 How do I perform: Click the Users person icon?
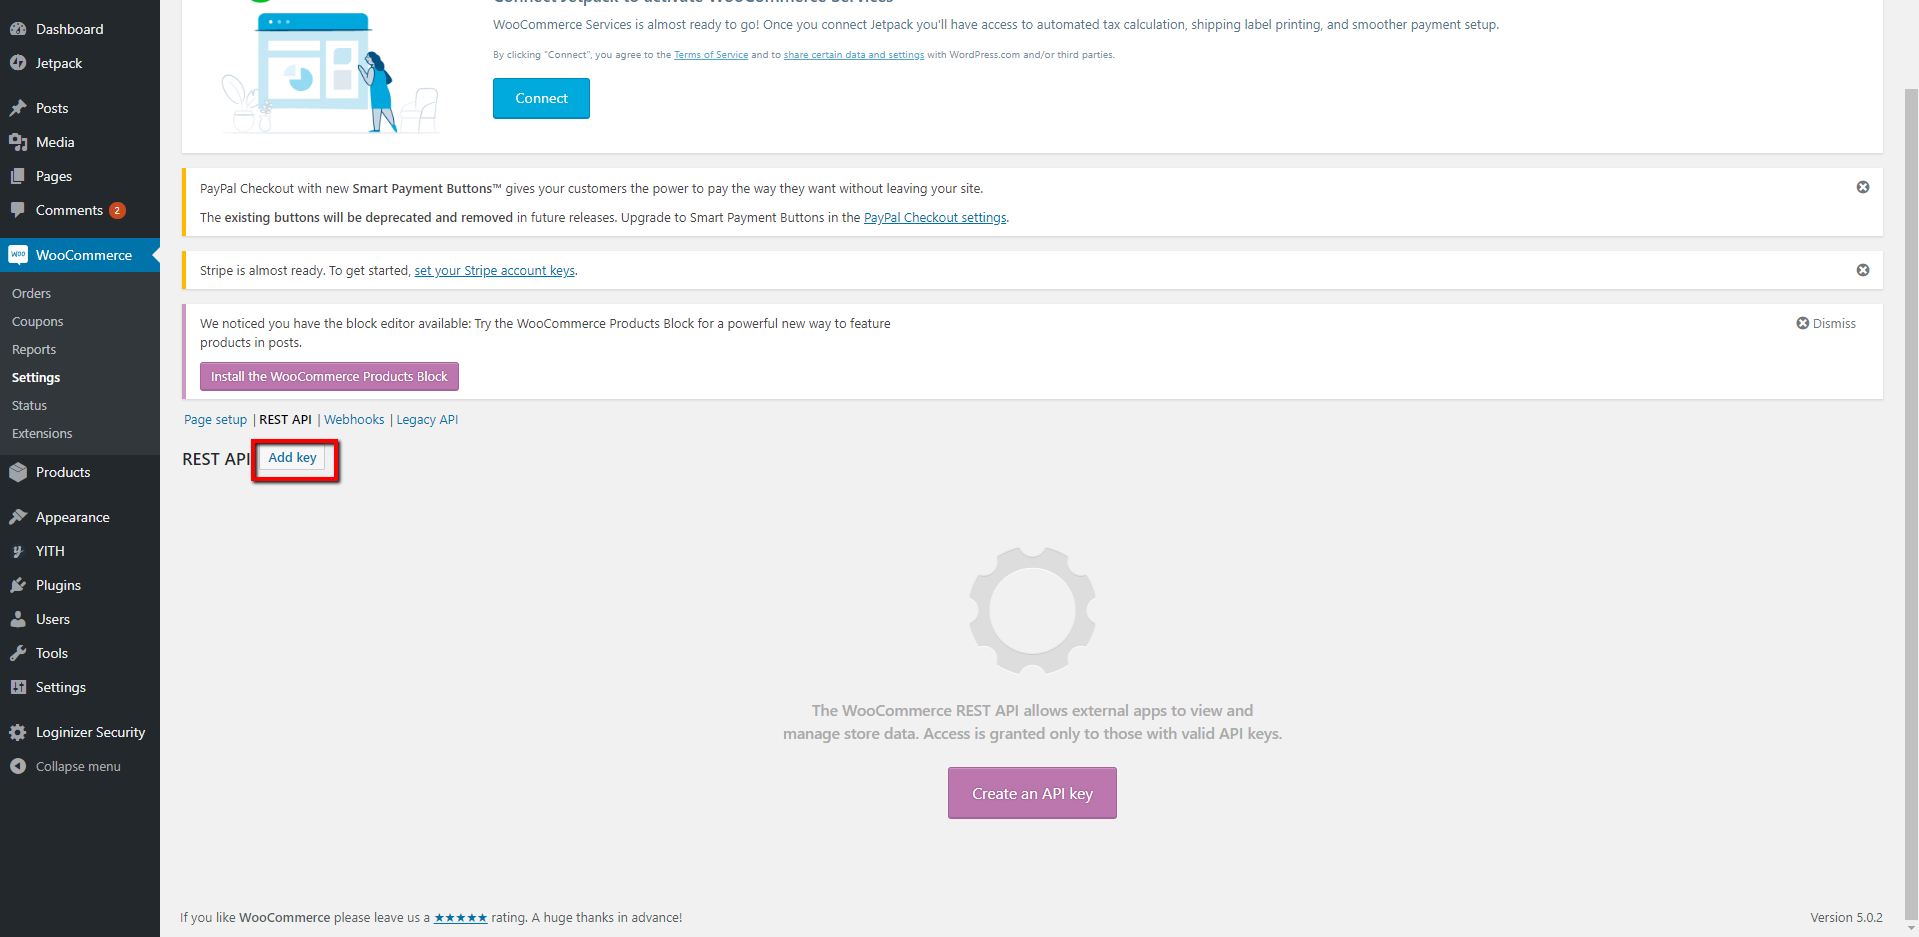pos(18,619)
